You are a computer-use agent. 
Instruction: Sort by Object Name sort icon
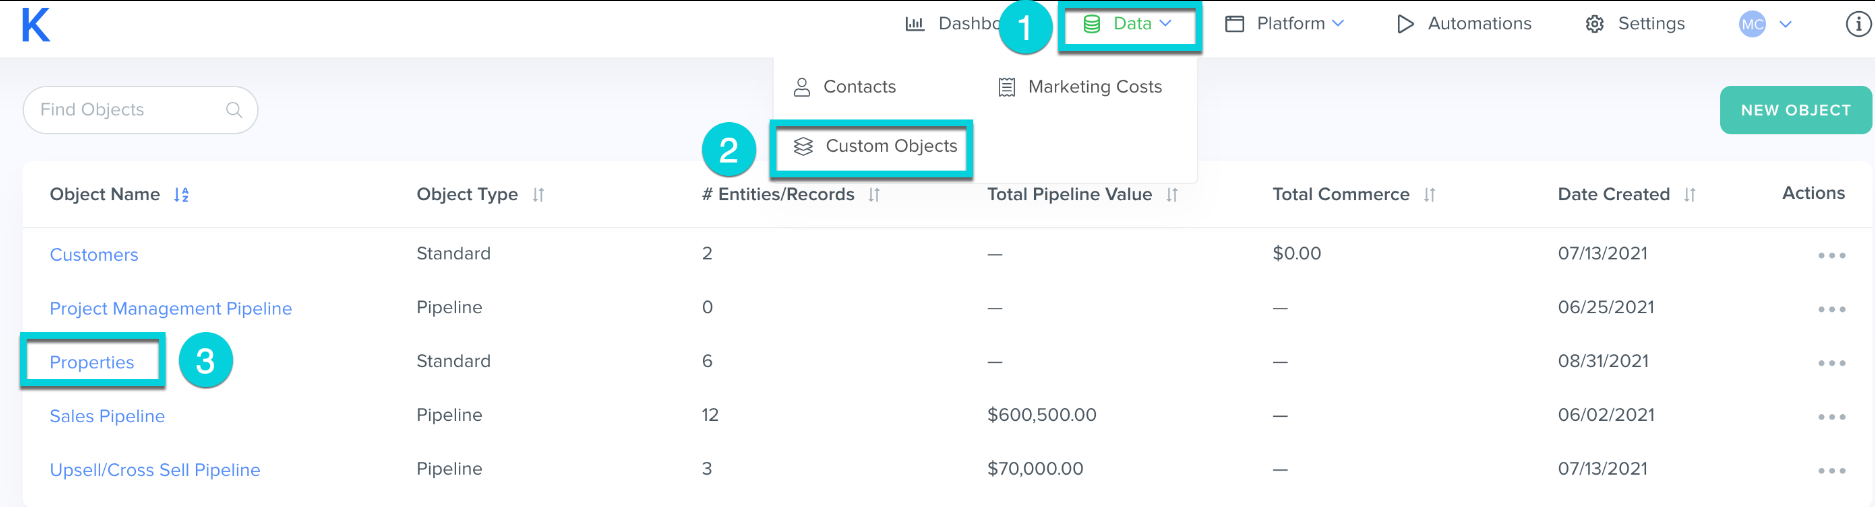pos(181,195)
